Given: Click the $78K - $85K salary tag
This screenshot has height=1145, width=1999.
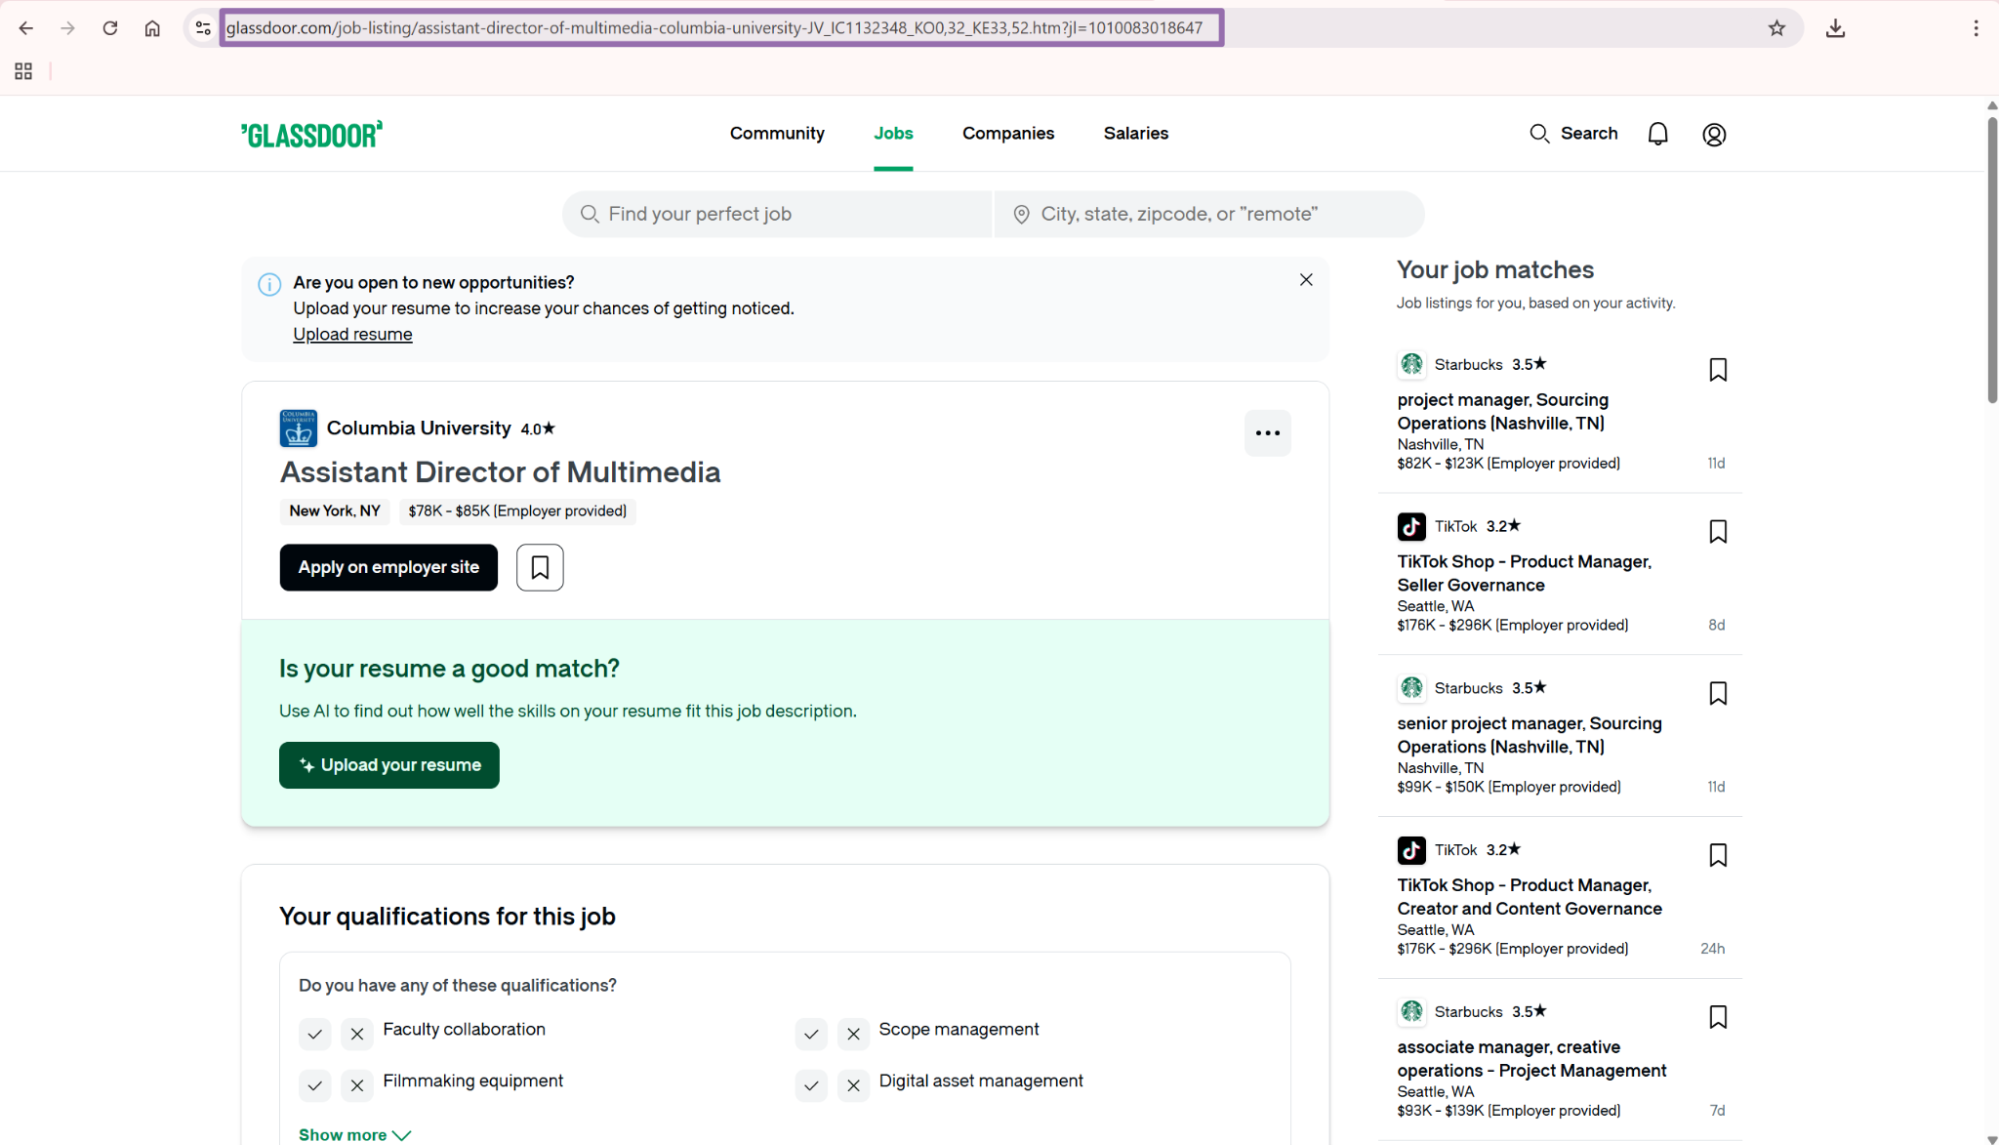Looking at the screenshot, I should pos(517,511).
